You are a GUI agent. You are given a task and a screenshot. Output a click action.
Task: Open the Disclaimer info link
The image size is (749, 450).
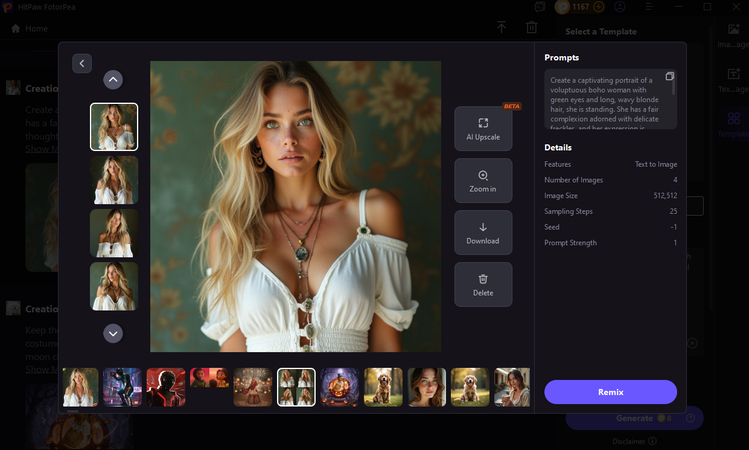(634, 441)
